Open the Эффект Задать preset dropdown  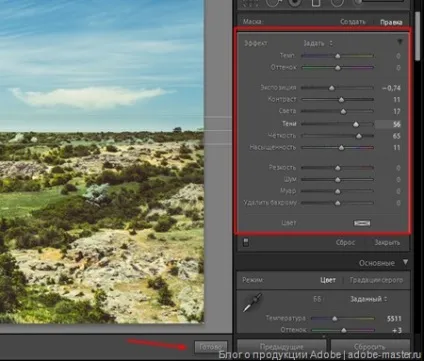318,43
